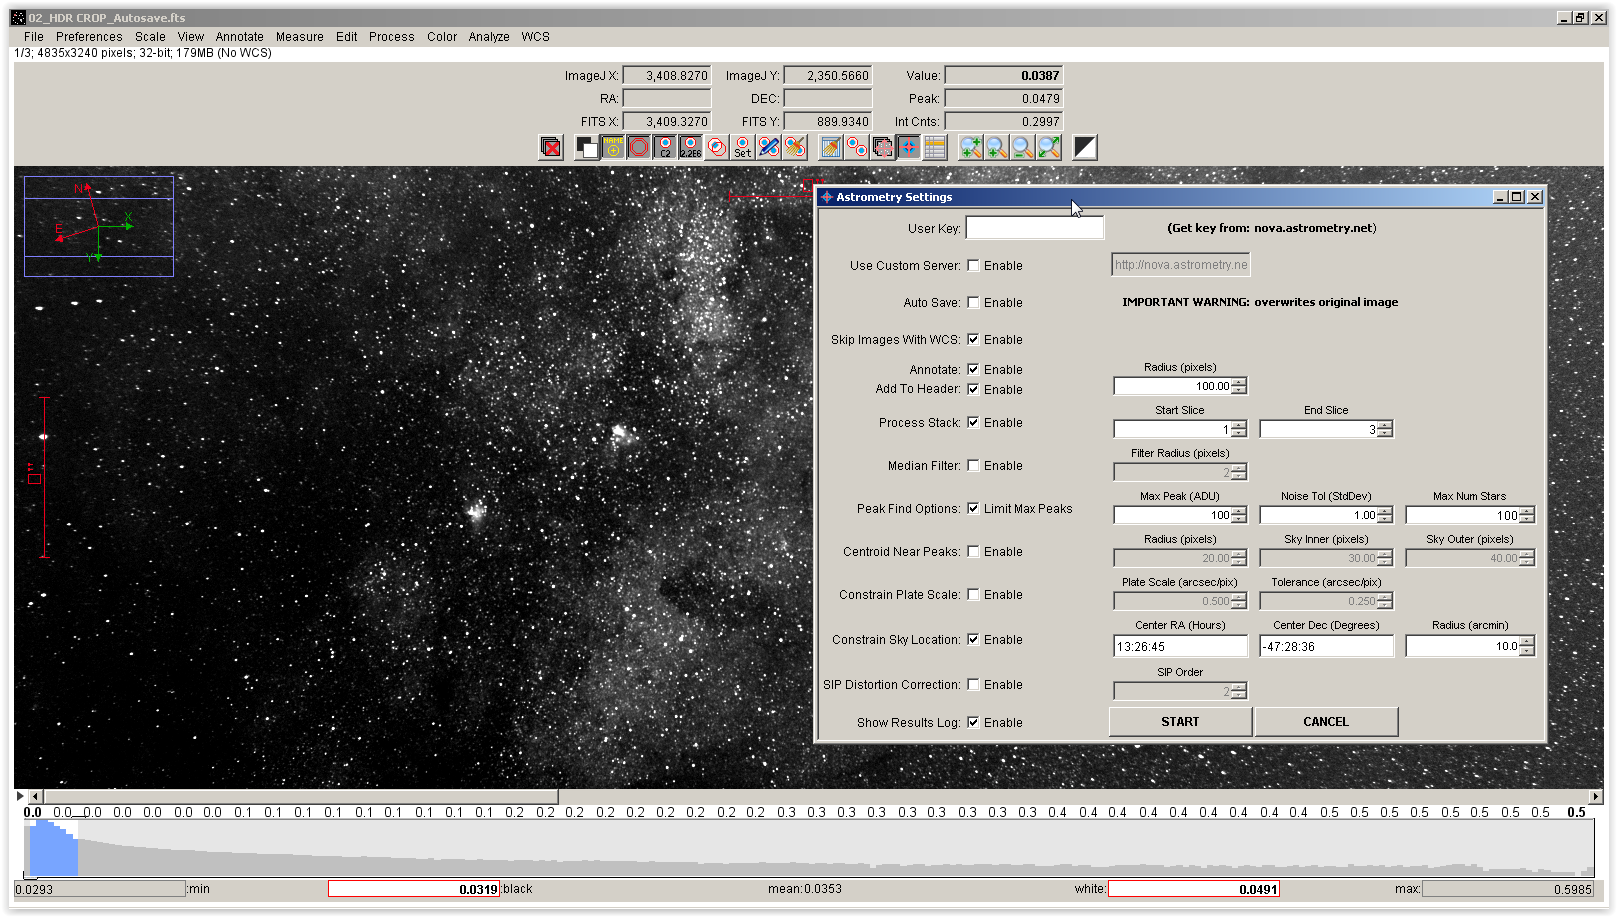
Task: Click the zoom out magnifier icon
Action: pos(1023,148)
